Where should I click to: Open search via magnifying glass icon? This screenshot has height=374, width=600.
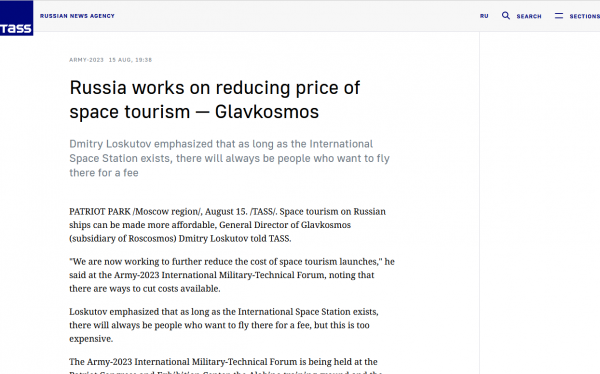coord(505,16)
